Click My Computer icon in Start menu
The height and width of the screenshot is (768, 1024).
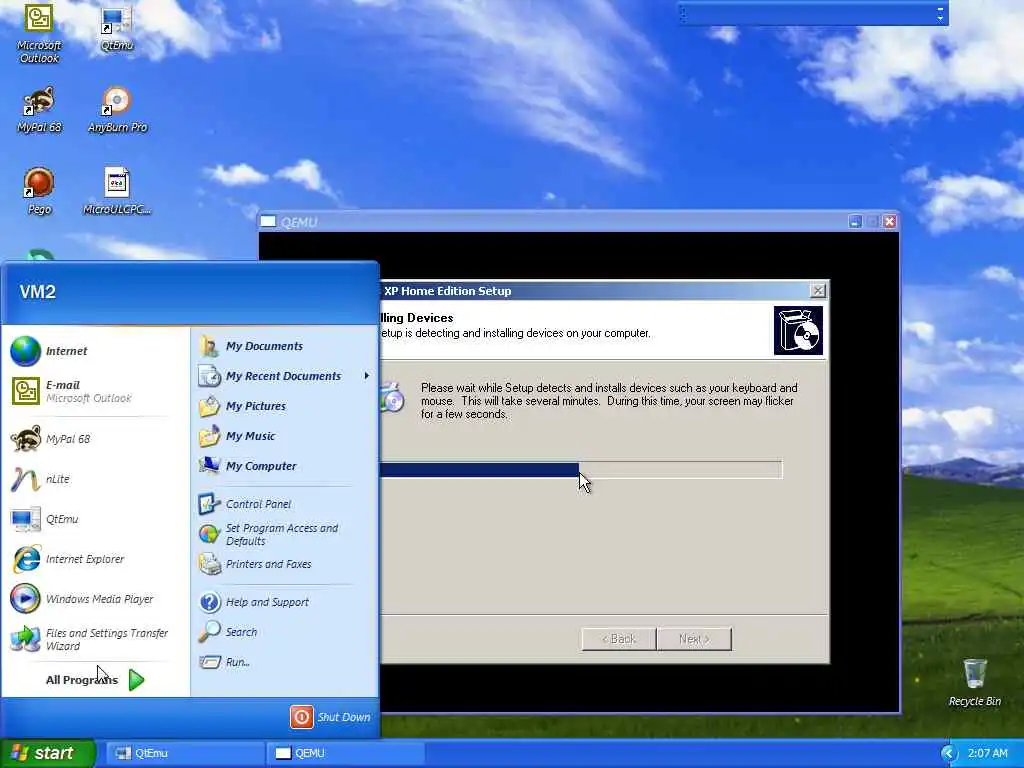pos(210,466)
